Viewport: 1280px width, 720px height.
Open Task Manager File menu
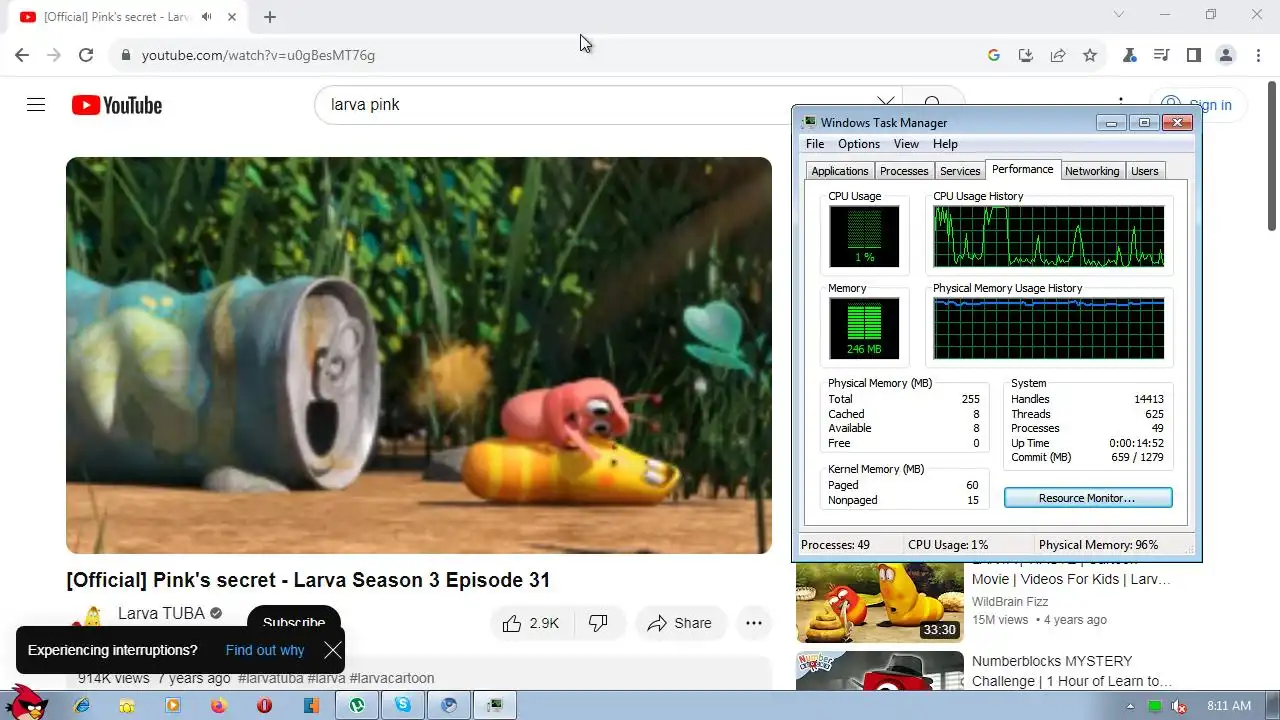click(x=815, y=144)
